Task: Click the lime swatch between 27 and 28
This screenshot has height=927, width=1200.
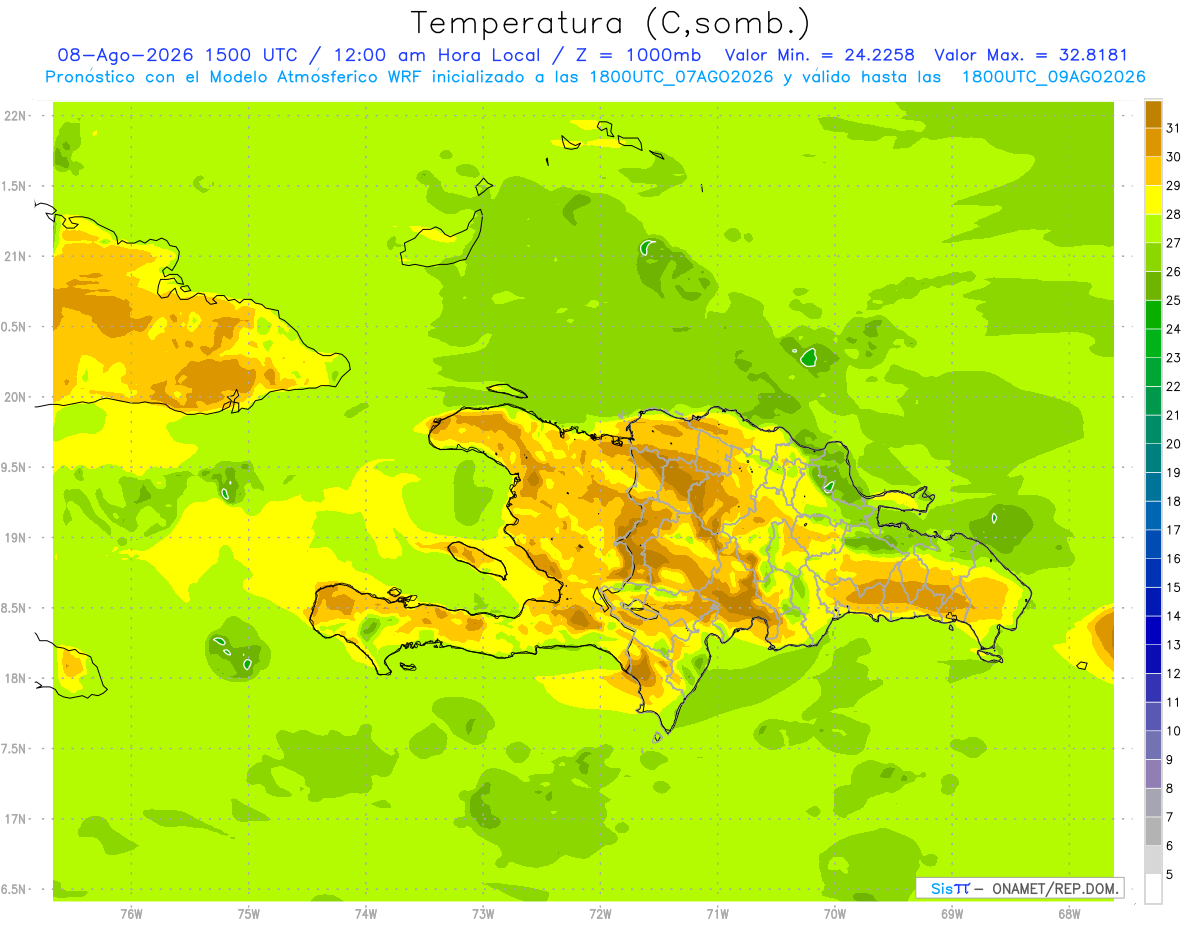Action: tap(1154, 228)
